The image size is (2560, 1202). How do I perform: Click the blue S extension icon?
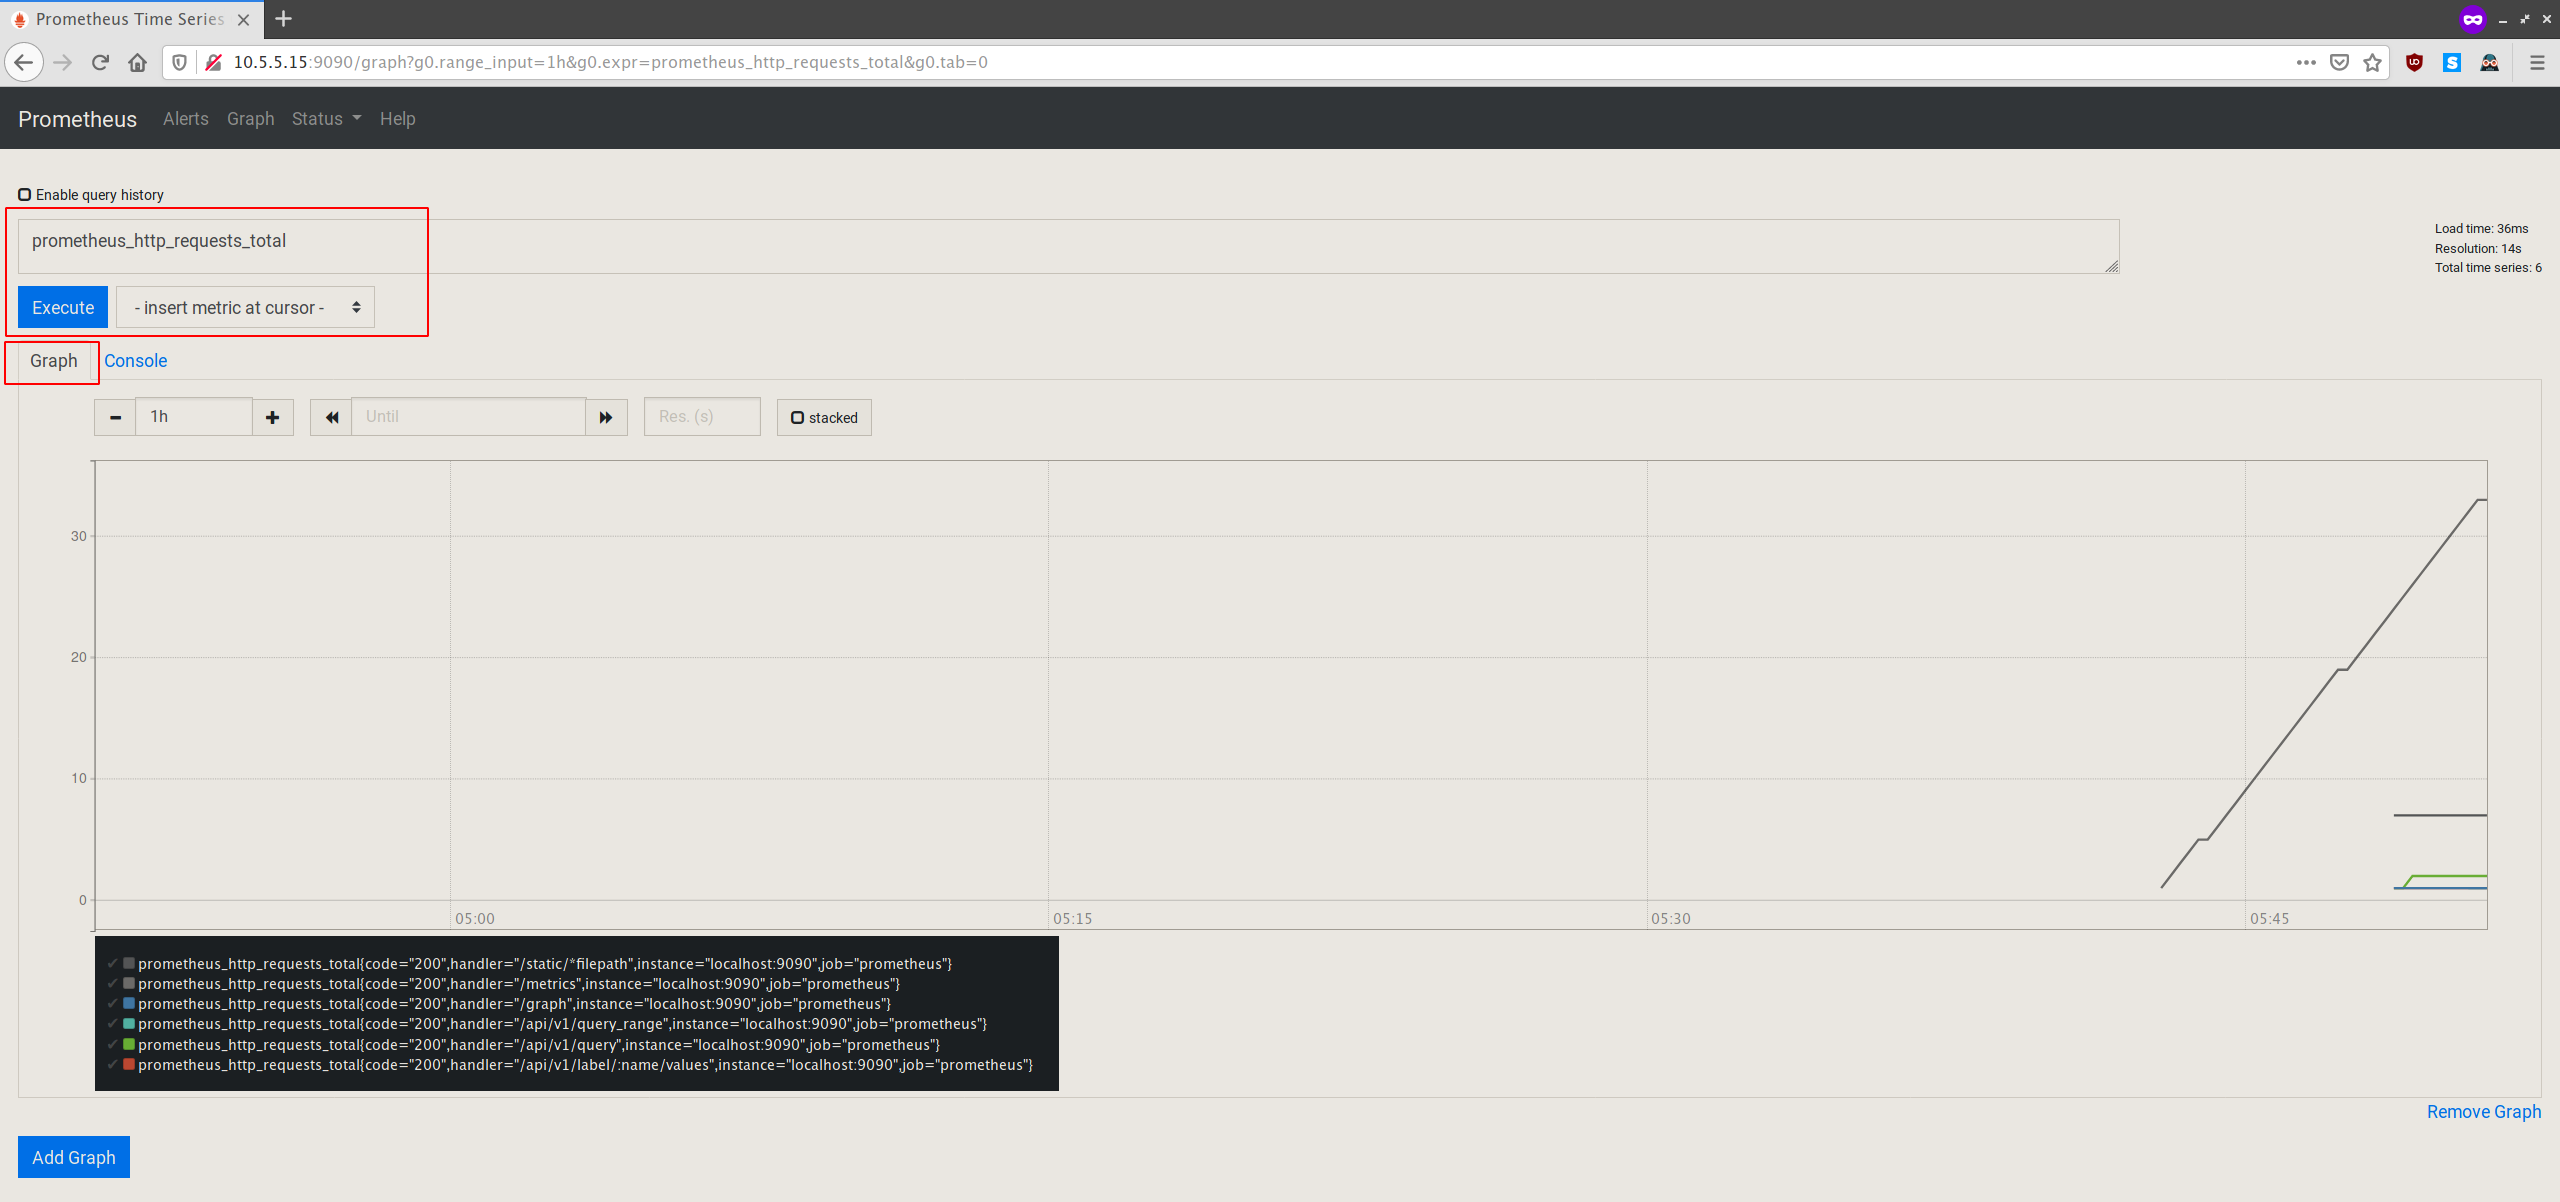coord(2452,62)
